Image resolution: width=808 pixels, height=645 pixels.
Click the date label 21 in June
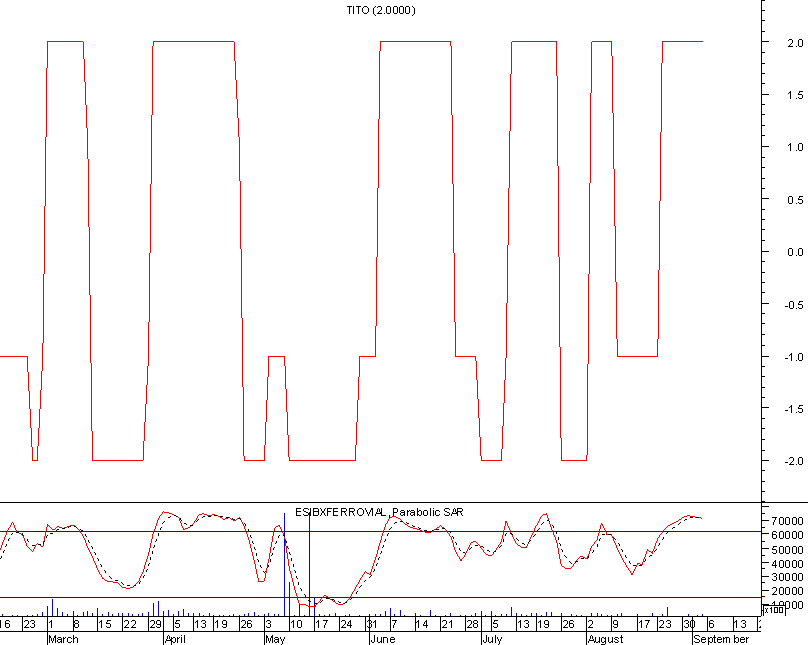coord(447,624)
